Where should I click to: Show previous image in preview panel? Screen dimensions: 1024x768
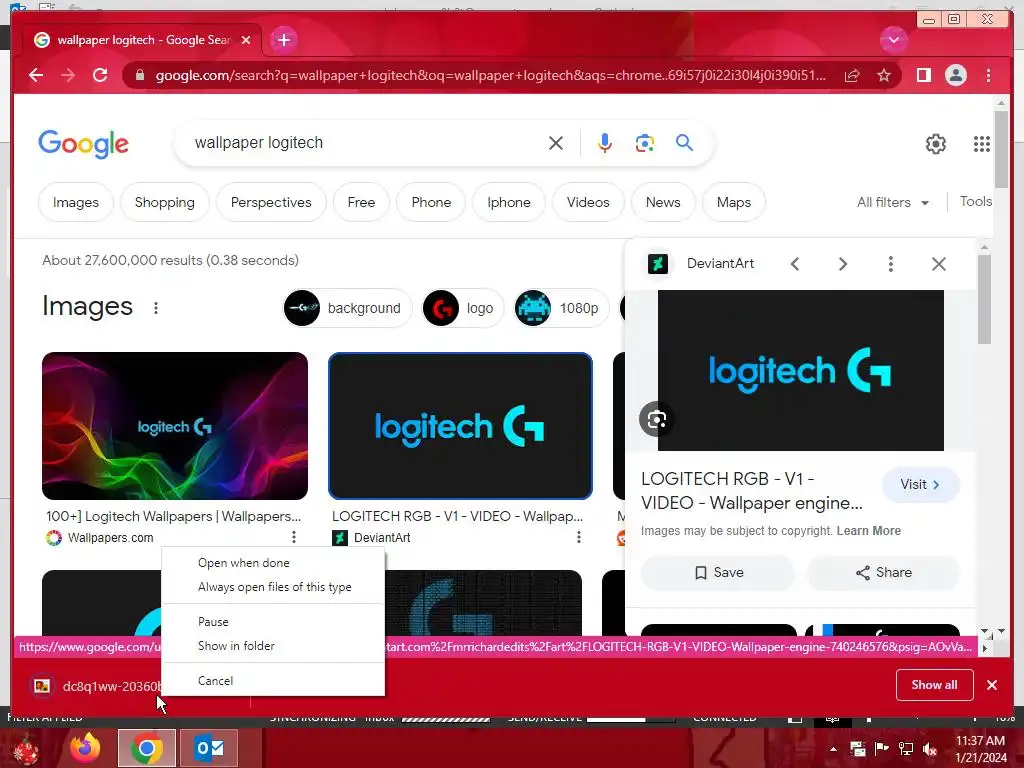795,264
